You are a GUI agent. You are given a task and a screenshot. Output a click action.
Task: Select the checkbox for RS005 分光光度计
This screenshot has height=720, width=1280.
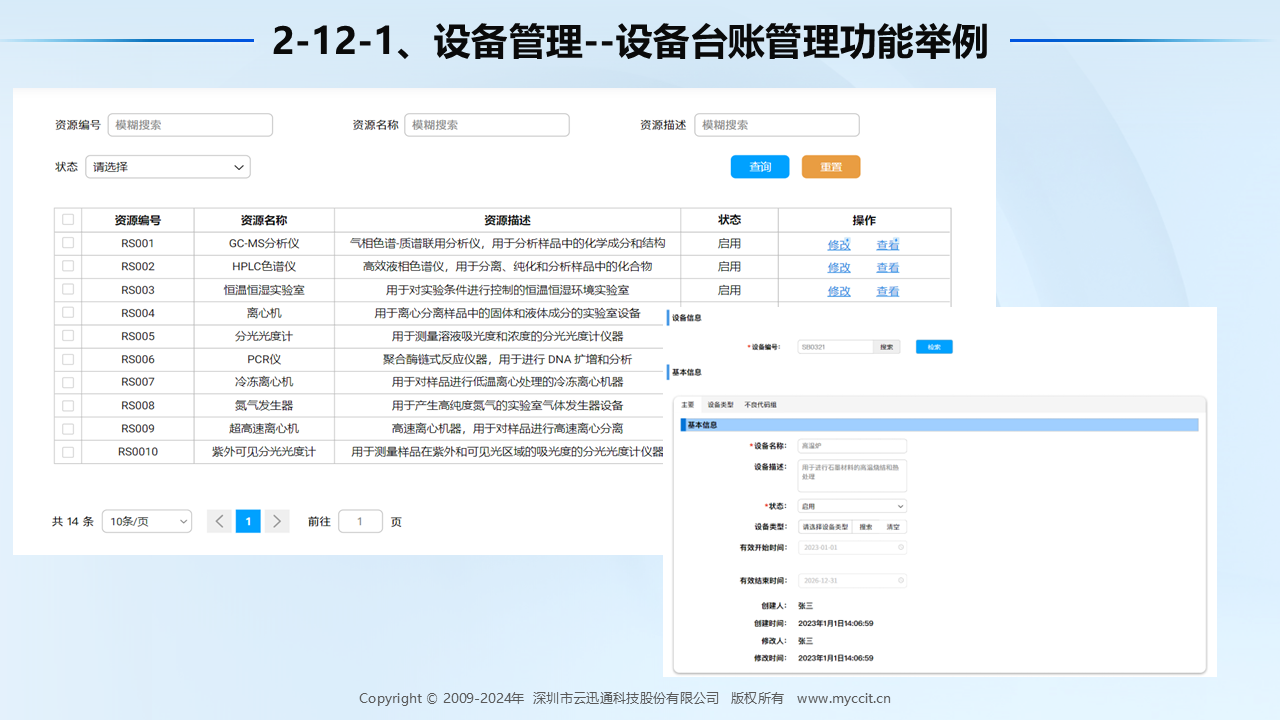pos(68,336)
